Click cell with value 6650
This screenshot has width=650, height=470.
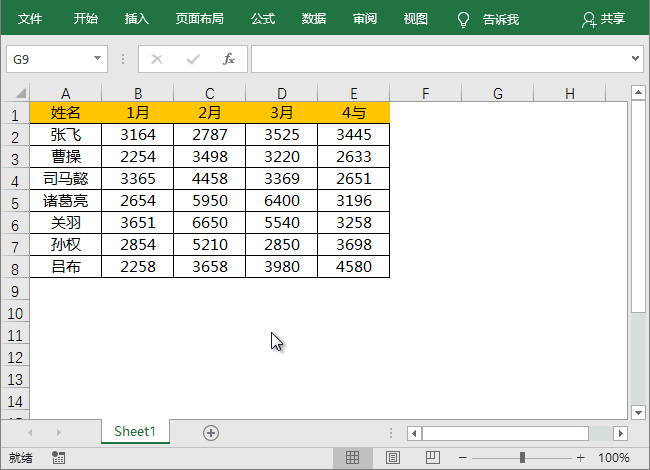pos(210,223)
